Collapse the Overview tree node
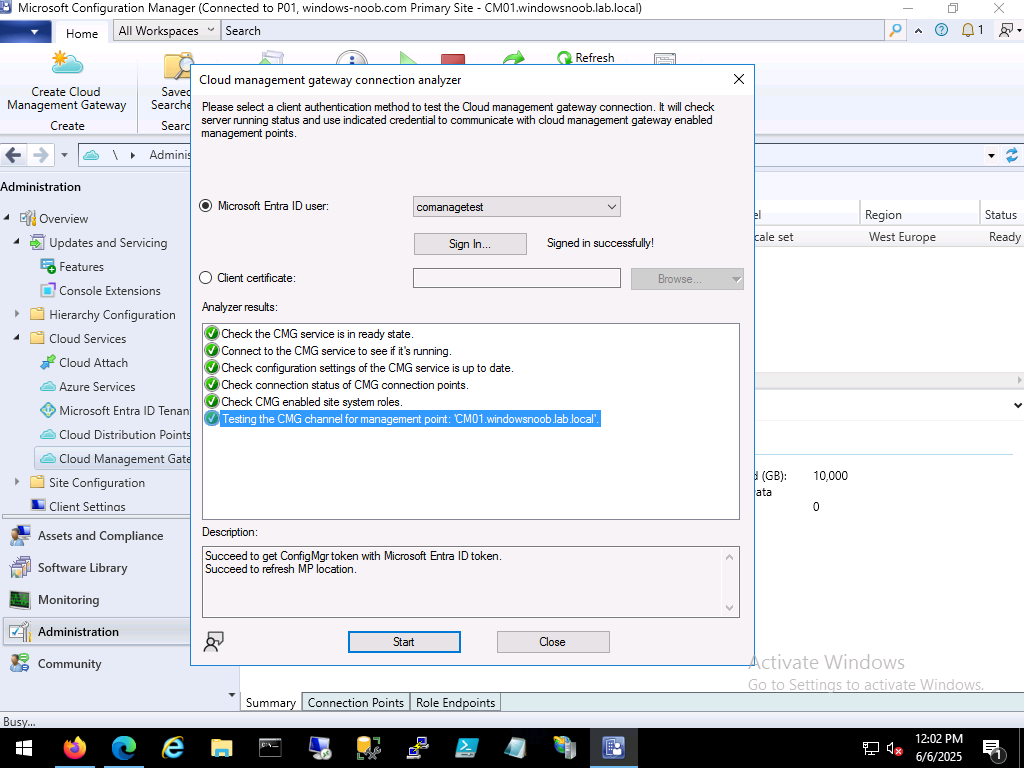The height and width of the screenshot is (768, 1024). click(x=7, y=217)
